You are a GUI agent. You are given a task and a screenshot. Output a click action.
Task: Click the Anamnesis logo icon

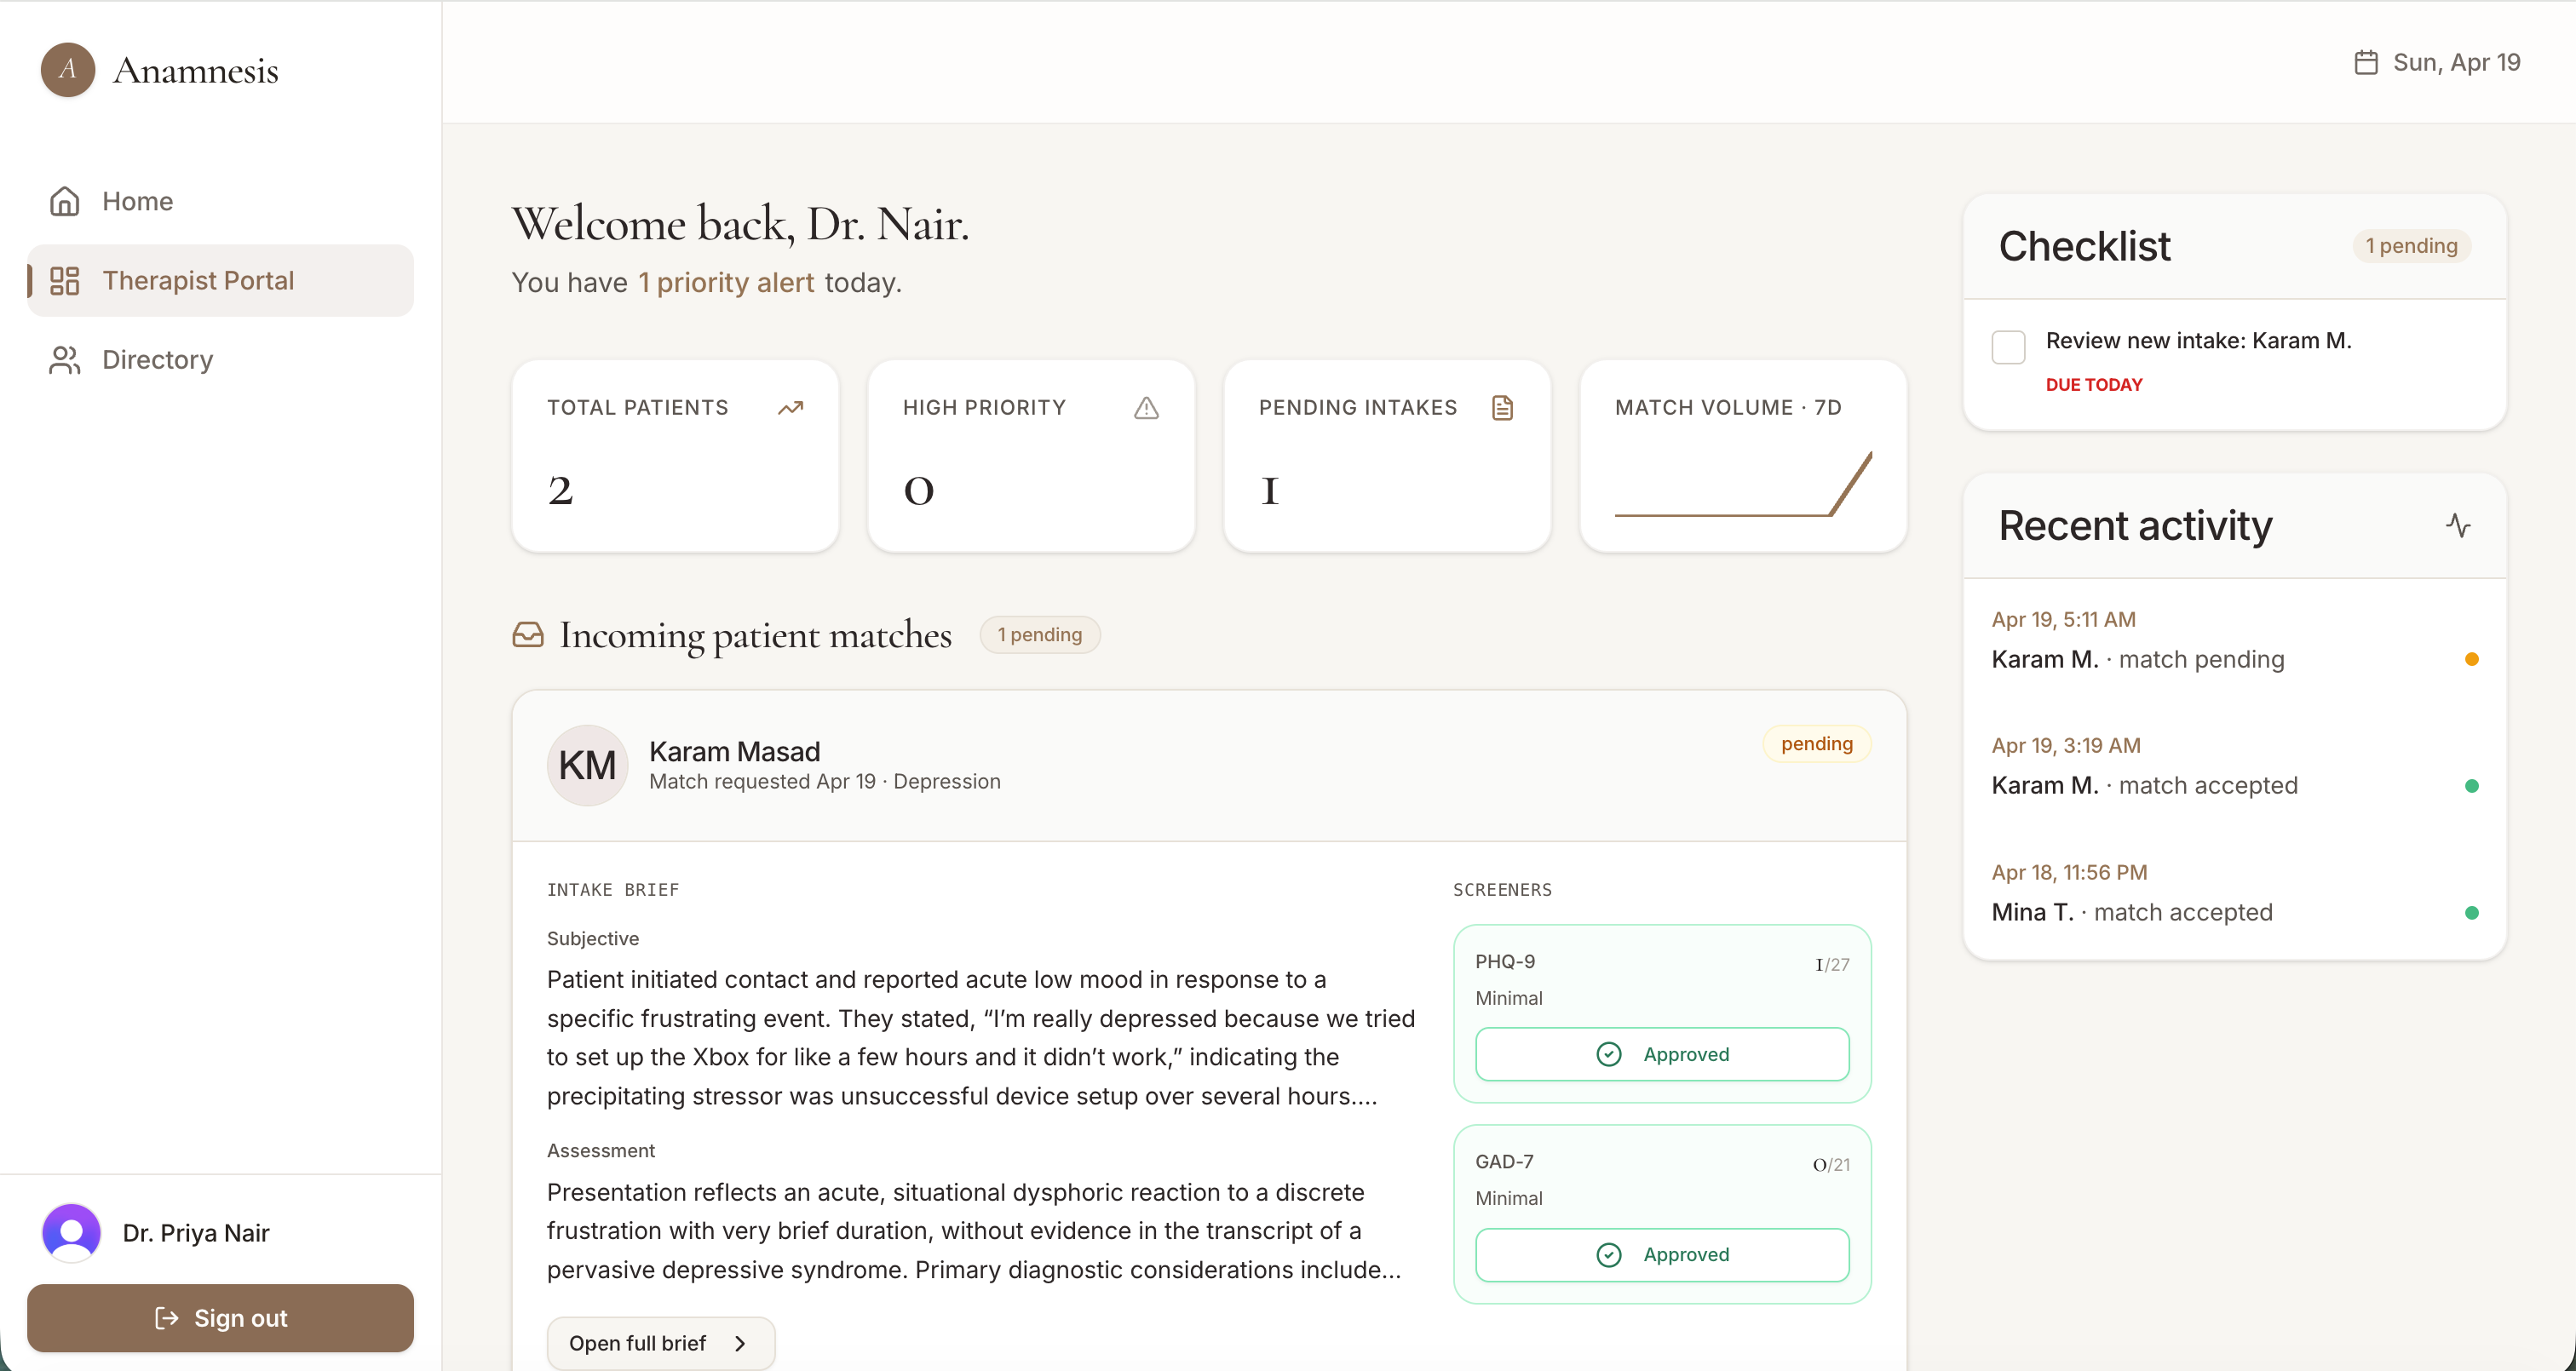(x=67, y=69)
